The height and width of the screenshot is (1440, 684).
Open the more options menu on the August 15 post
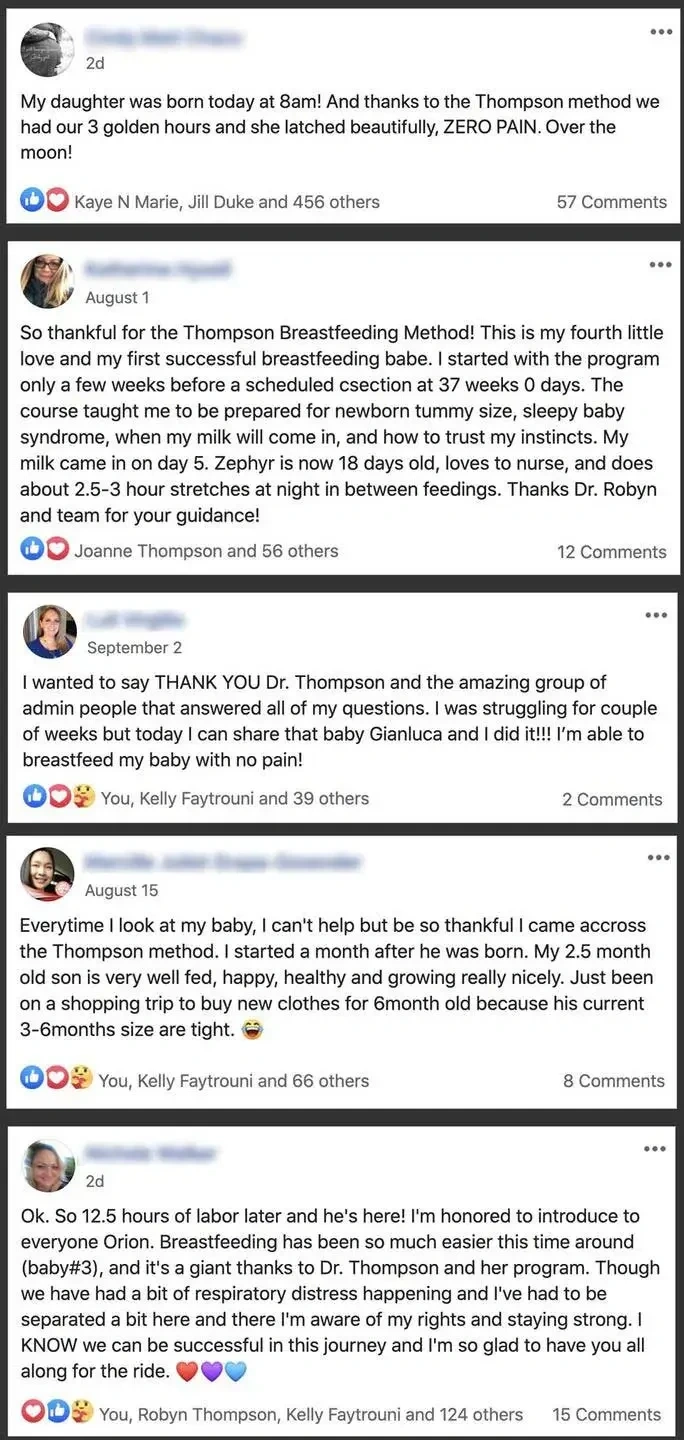pos(658,857)
